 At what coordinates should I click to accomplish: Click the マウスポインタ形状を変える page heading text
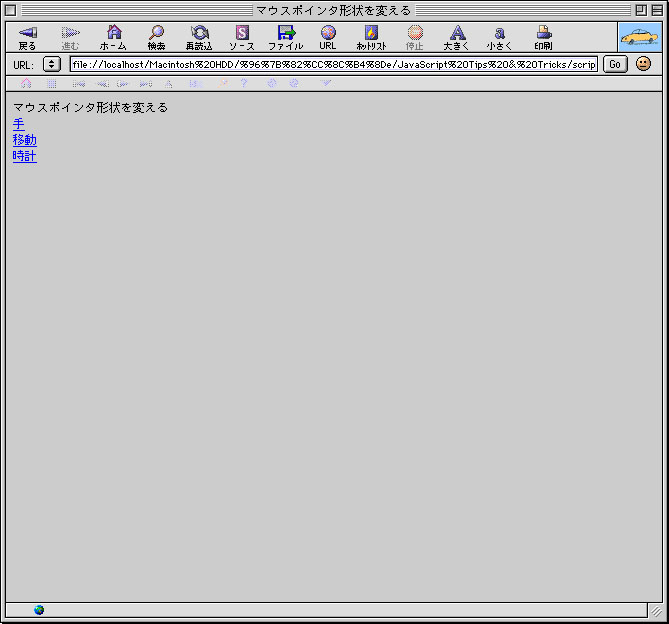(x=90, y=107)
